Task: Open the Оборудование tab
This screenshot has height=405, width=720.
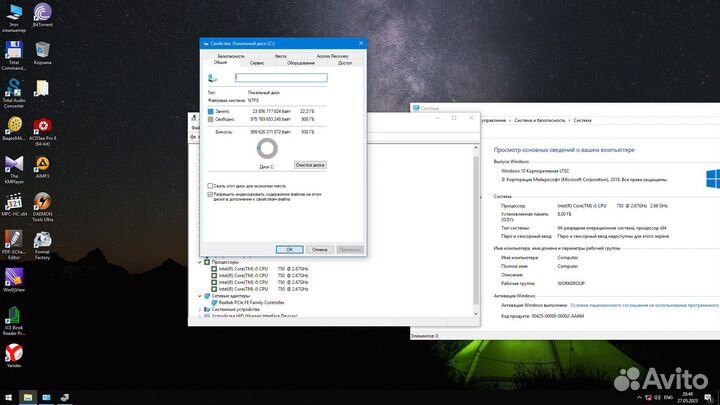Action: point(301,63)
